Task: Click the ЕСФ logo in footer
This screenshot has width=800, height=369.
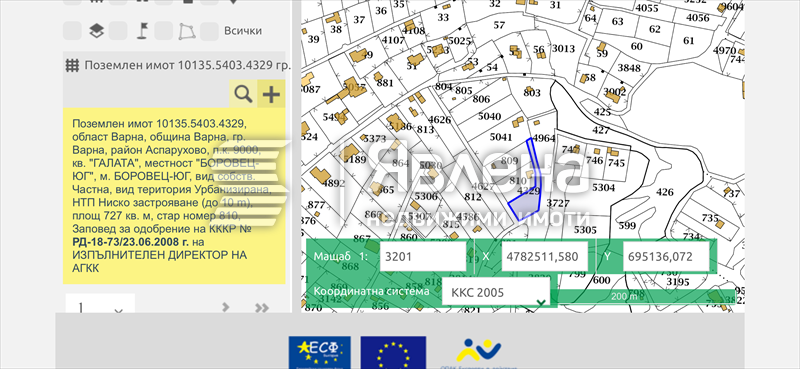Action: (319, 352)
